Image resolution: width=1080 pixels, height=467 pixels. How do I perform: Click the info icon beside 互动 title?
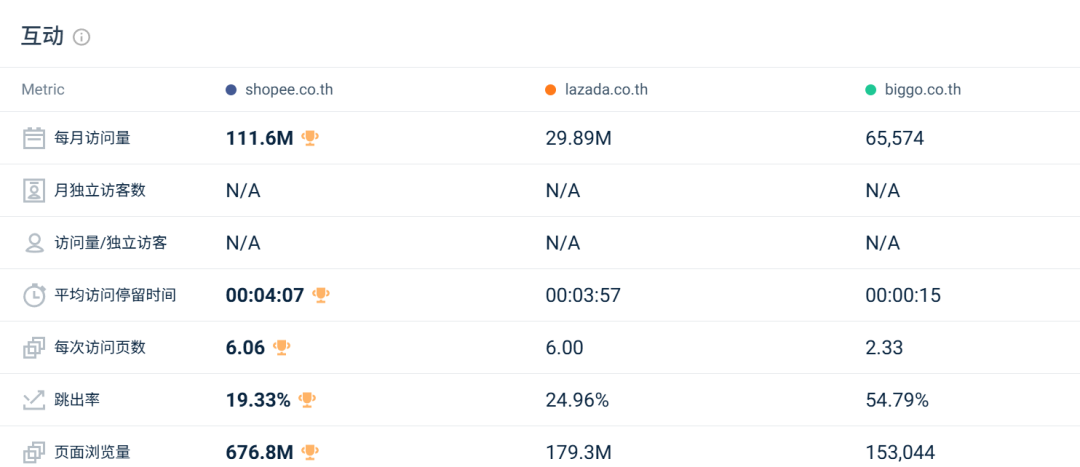click(81, 37)
